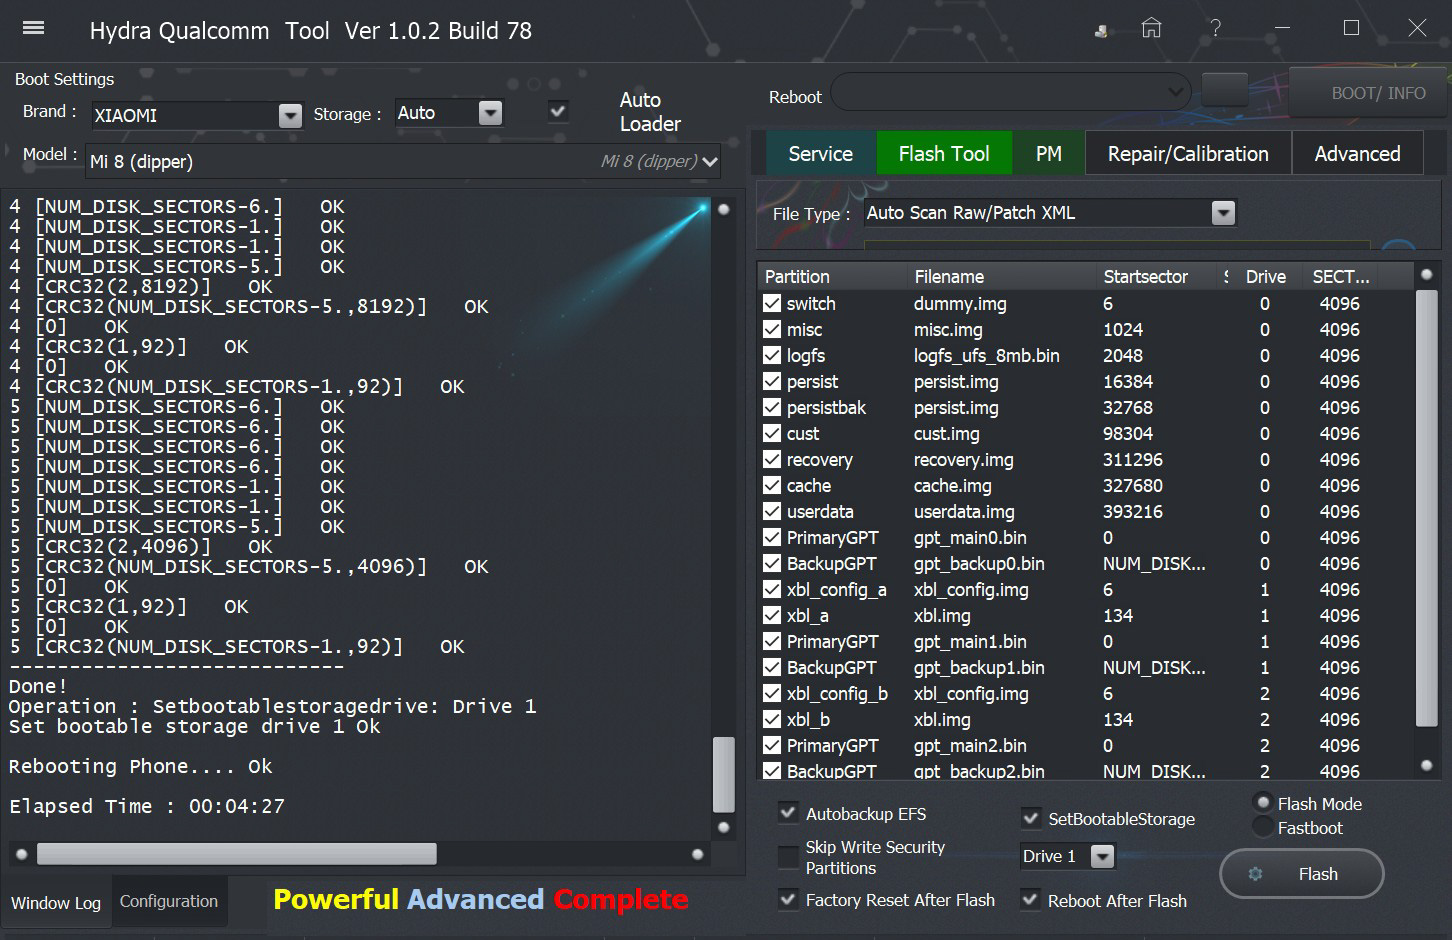This screenshot has width=1452, height=940.
Task: Click log scrollbar up arrow dot
Action: click(x=723, y=209)
